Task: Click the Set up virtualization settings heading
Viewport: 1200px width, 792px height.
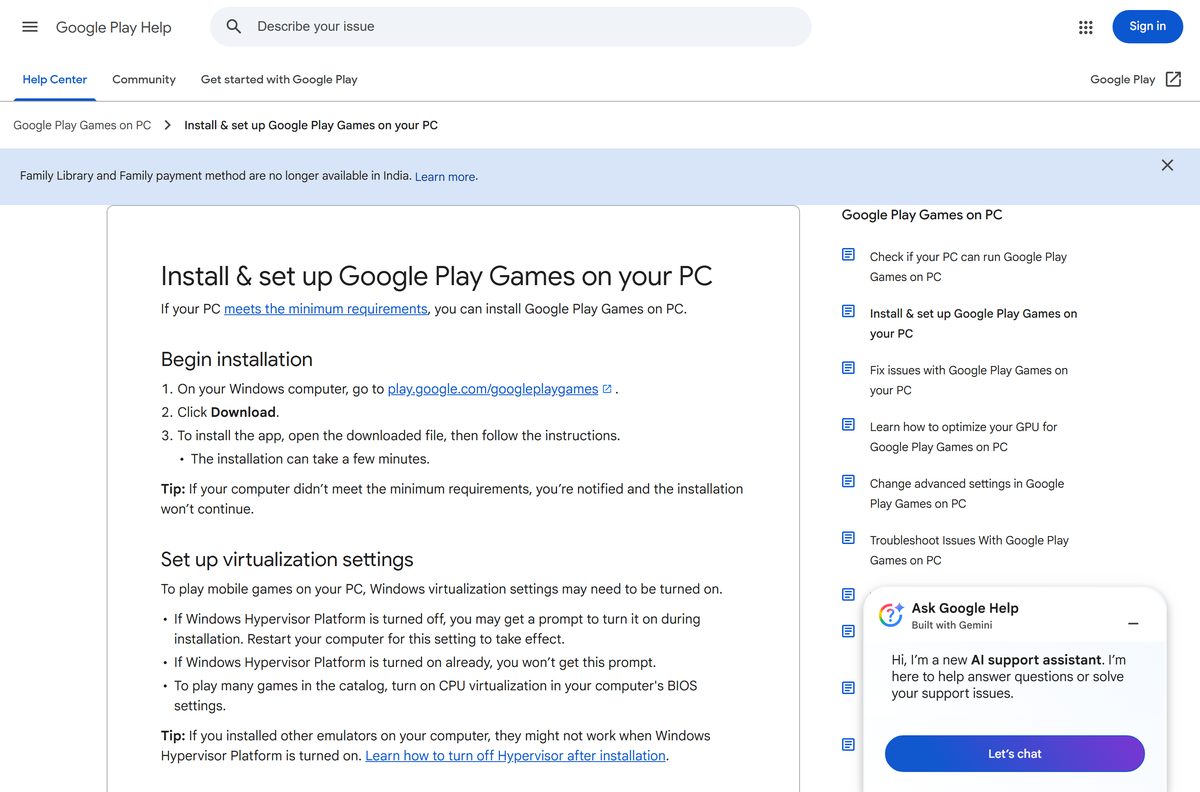Action: click(287, 559)
